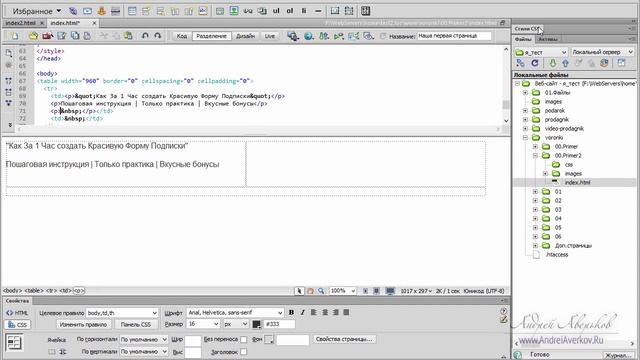Click the Undo arrow icon
This screenshot has height=360, width=640.
coord(145,36)
